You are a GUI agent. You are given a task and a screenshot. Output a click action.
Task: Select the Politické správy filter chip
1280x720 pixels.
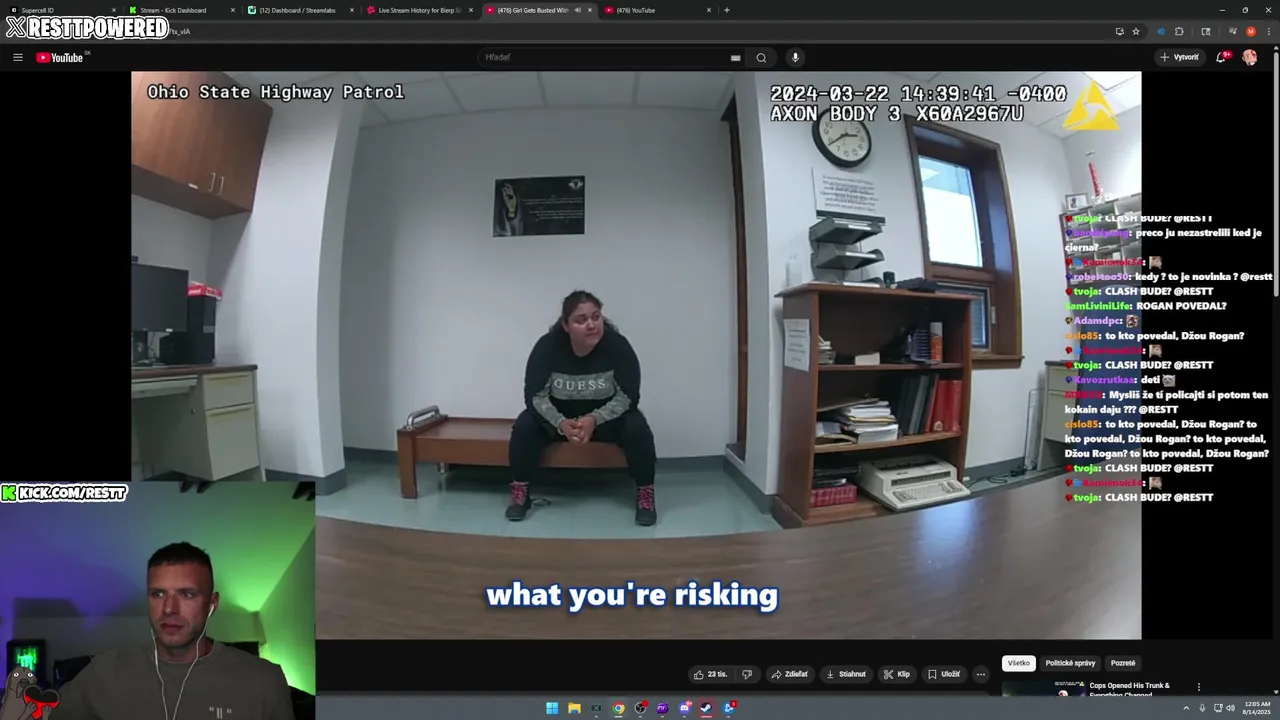point(1070,663)
